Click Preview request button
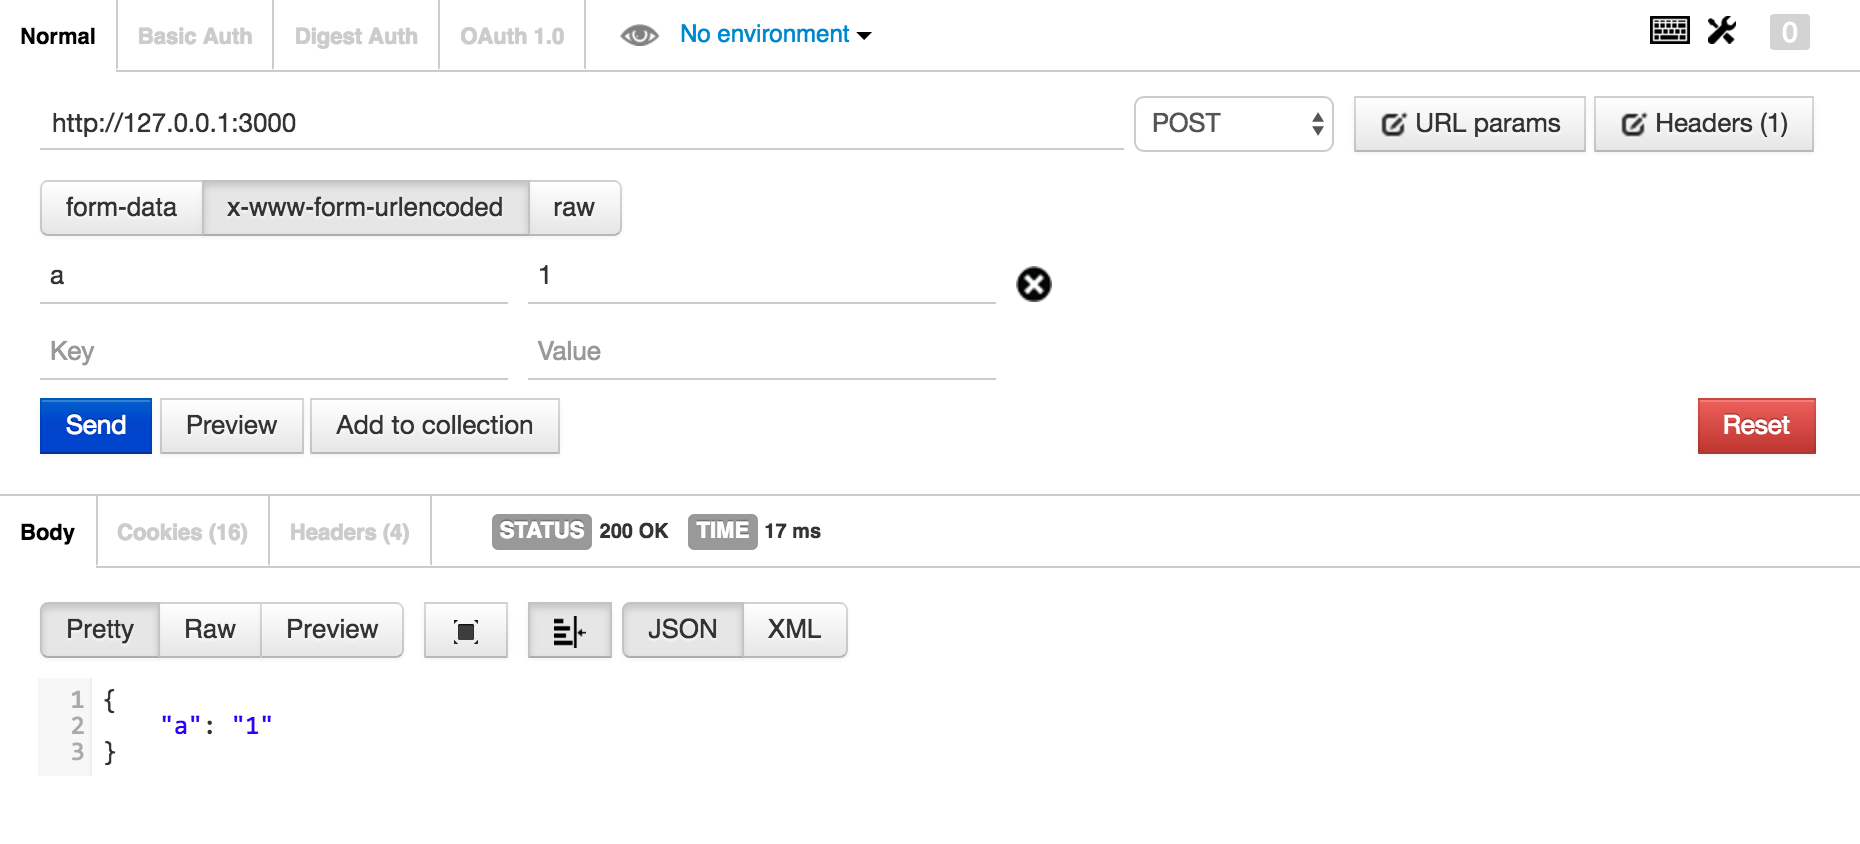This screenshot has height=844, width=1860. coord(232,426)
